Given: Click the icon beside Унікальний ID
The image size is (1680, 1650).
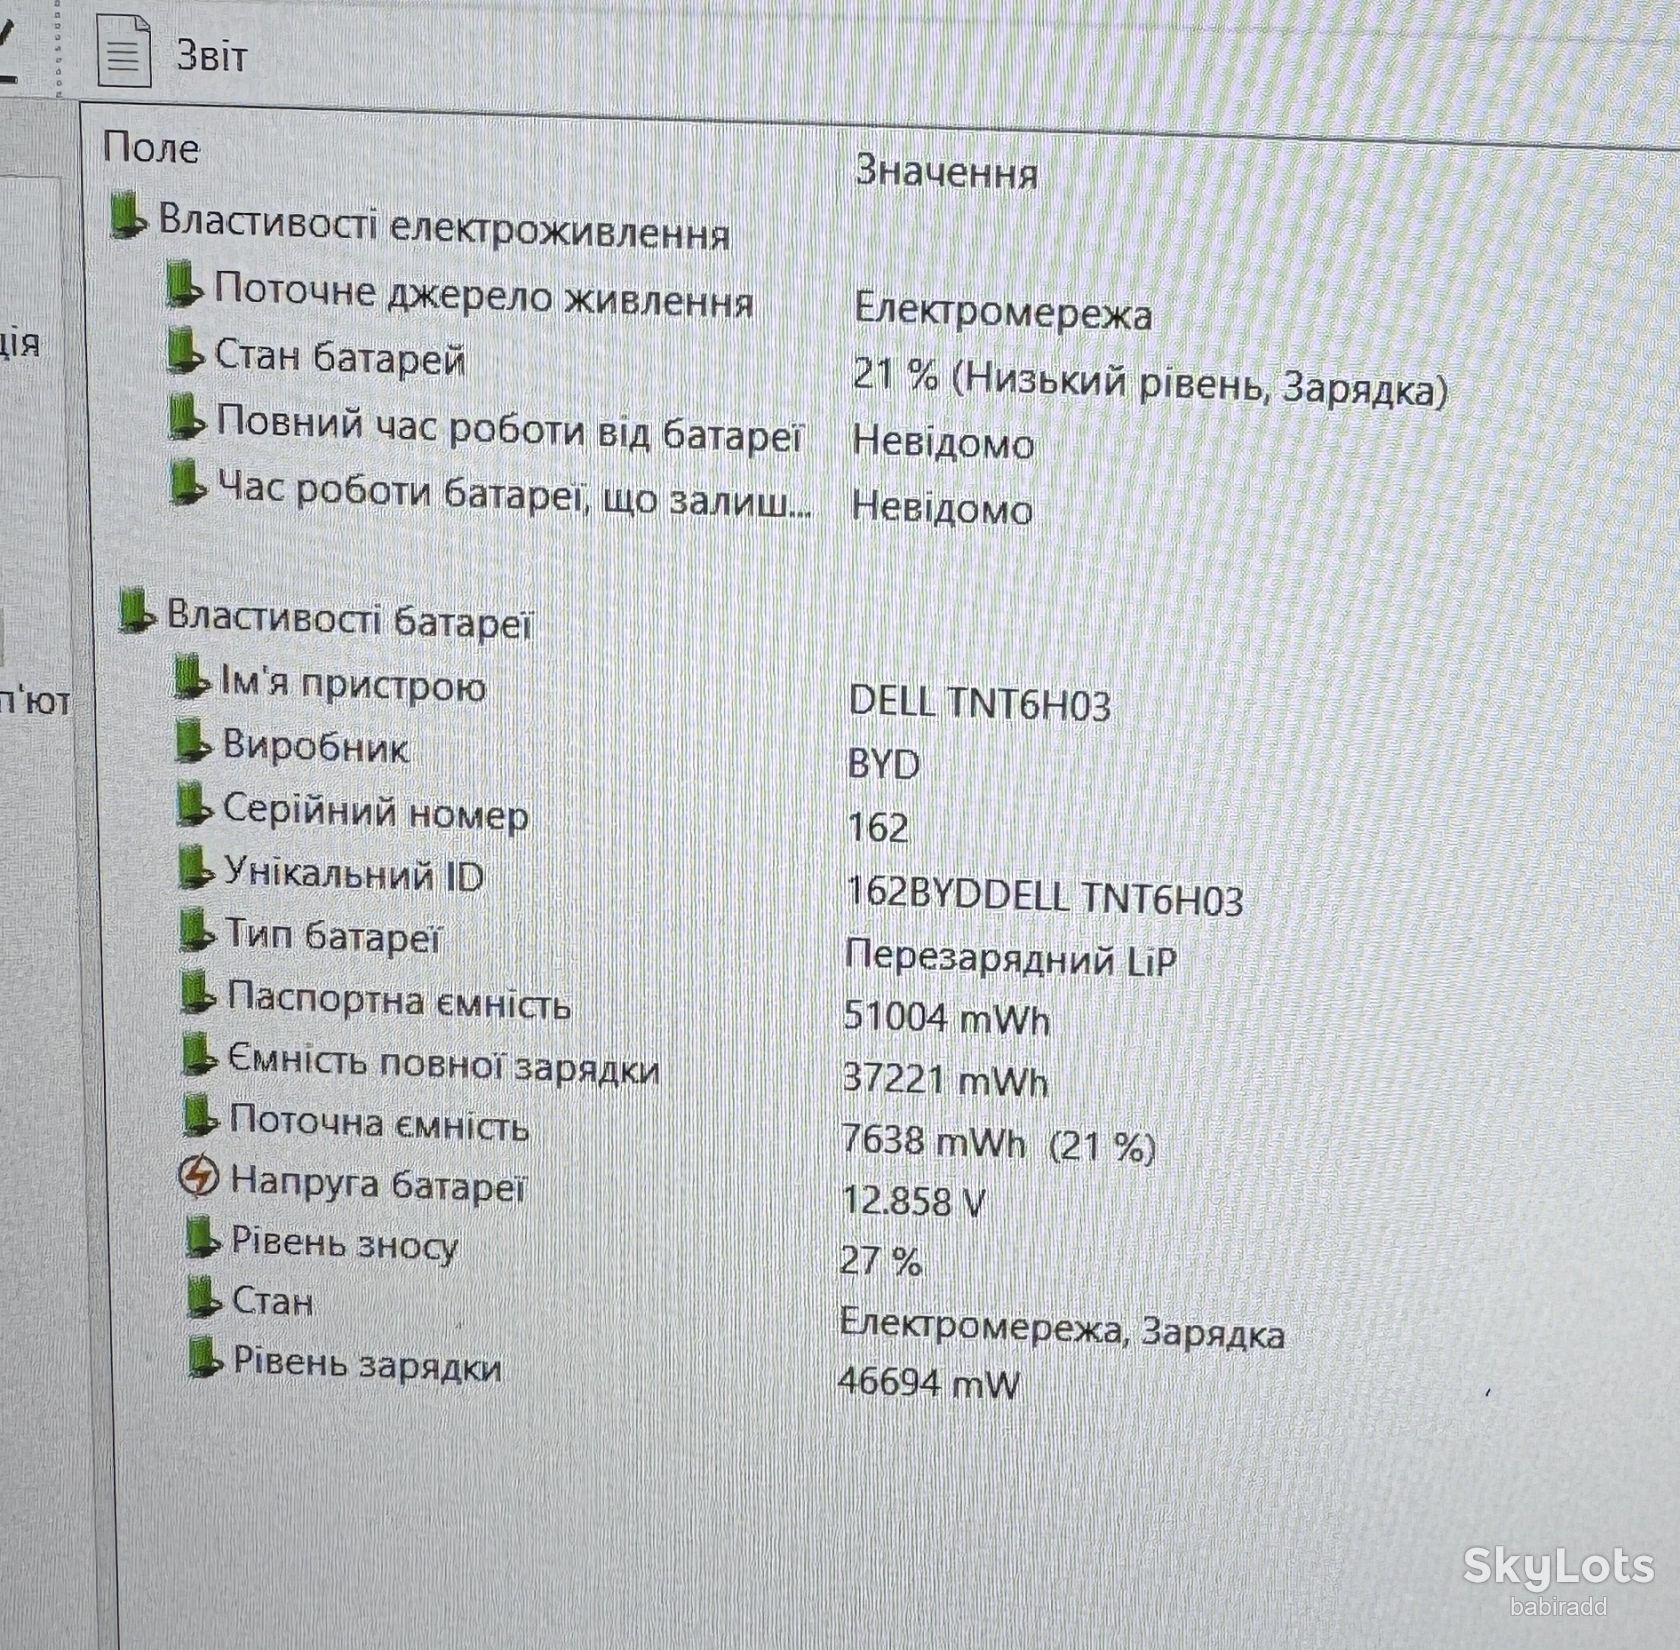Looking at the screenshot, I should point(196,868).
